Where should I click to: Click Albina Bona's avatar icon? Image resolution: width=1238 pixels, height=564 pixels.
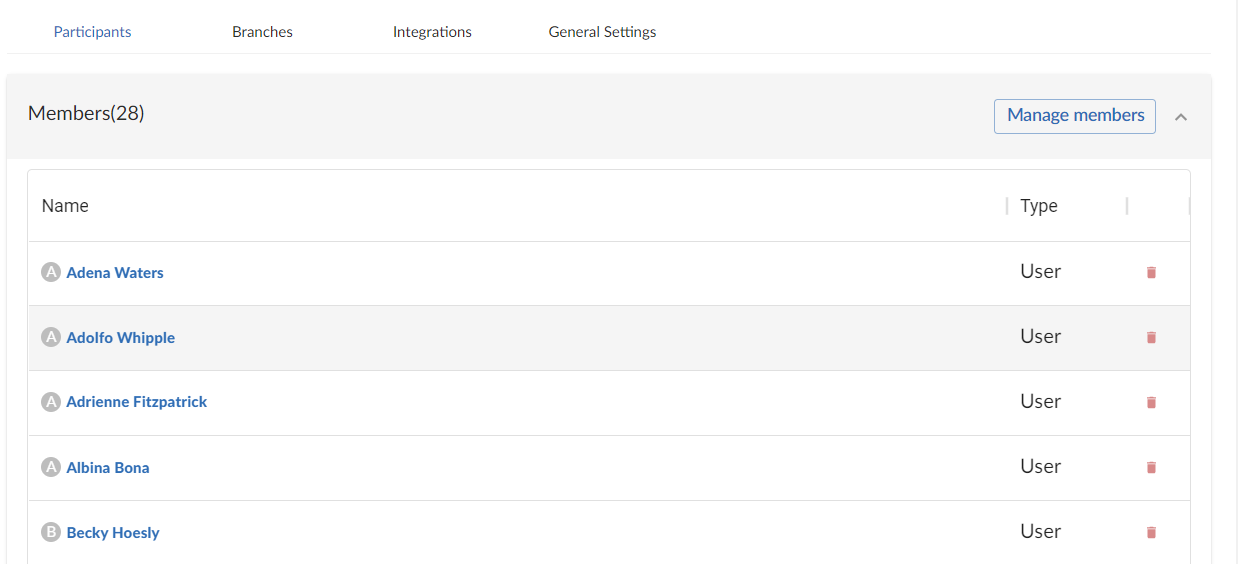[x=51, y=467]
